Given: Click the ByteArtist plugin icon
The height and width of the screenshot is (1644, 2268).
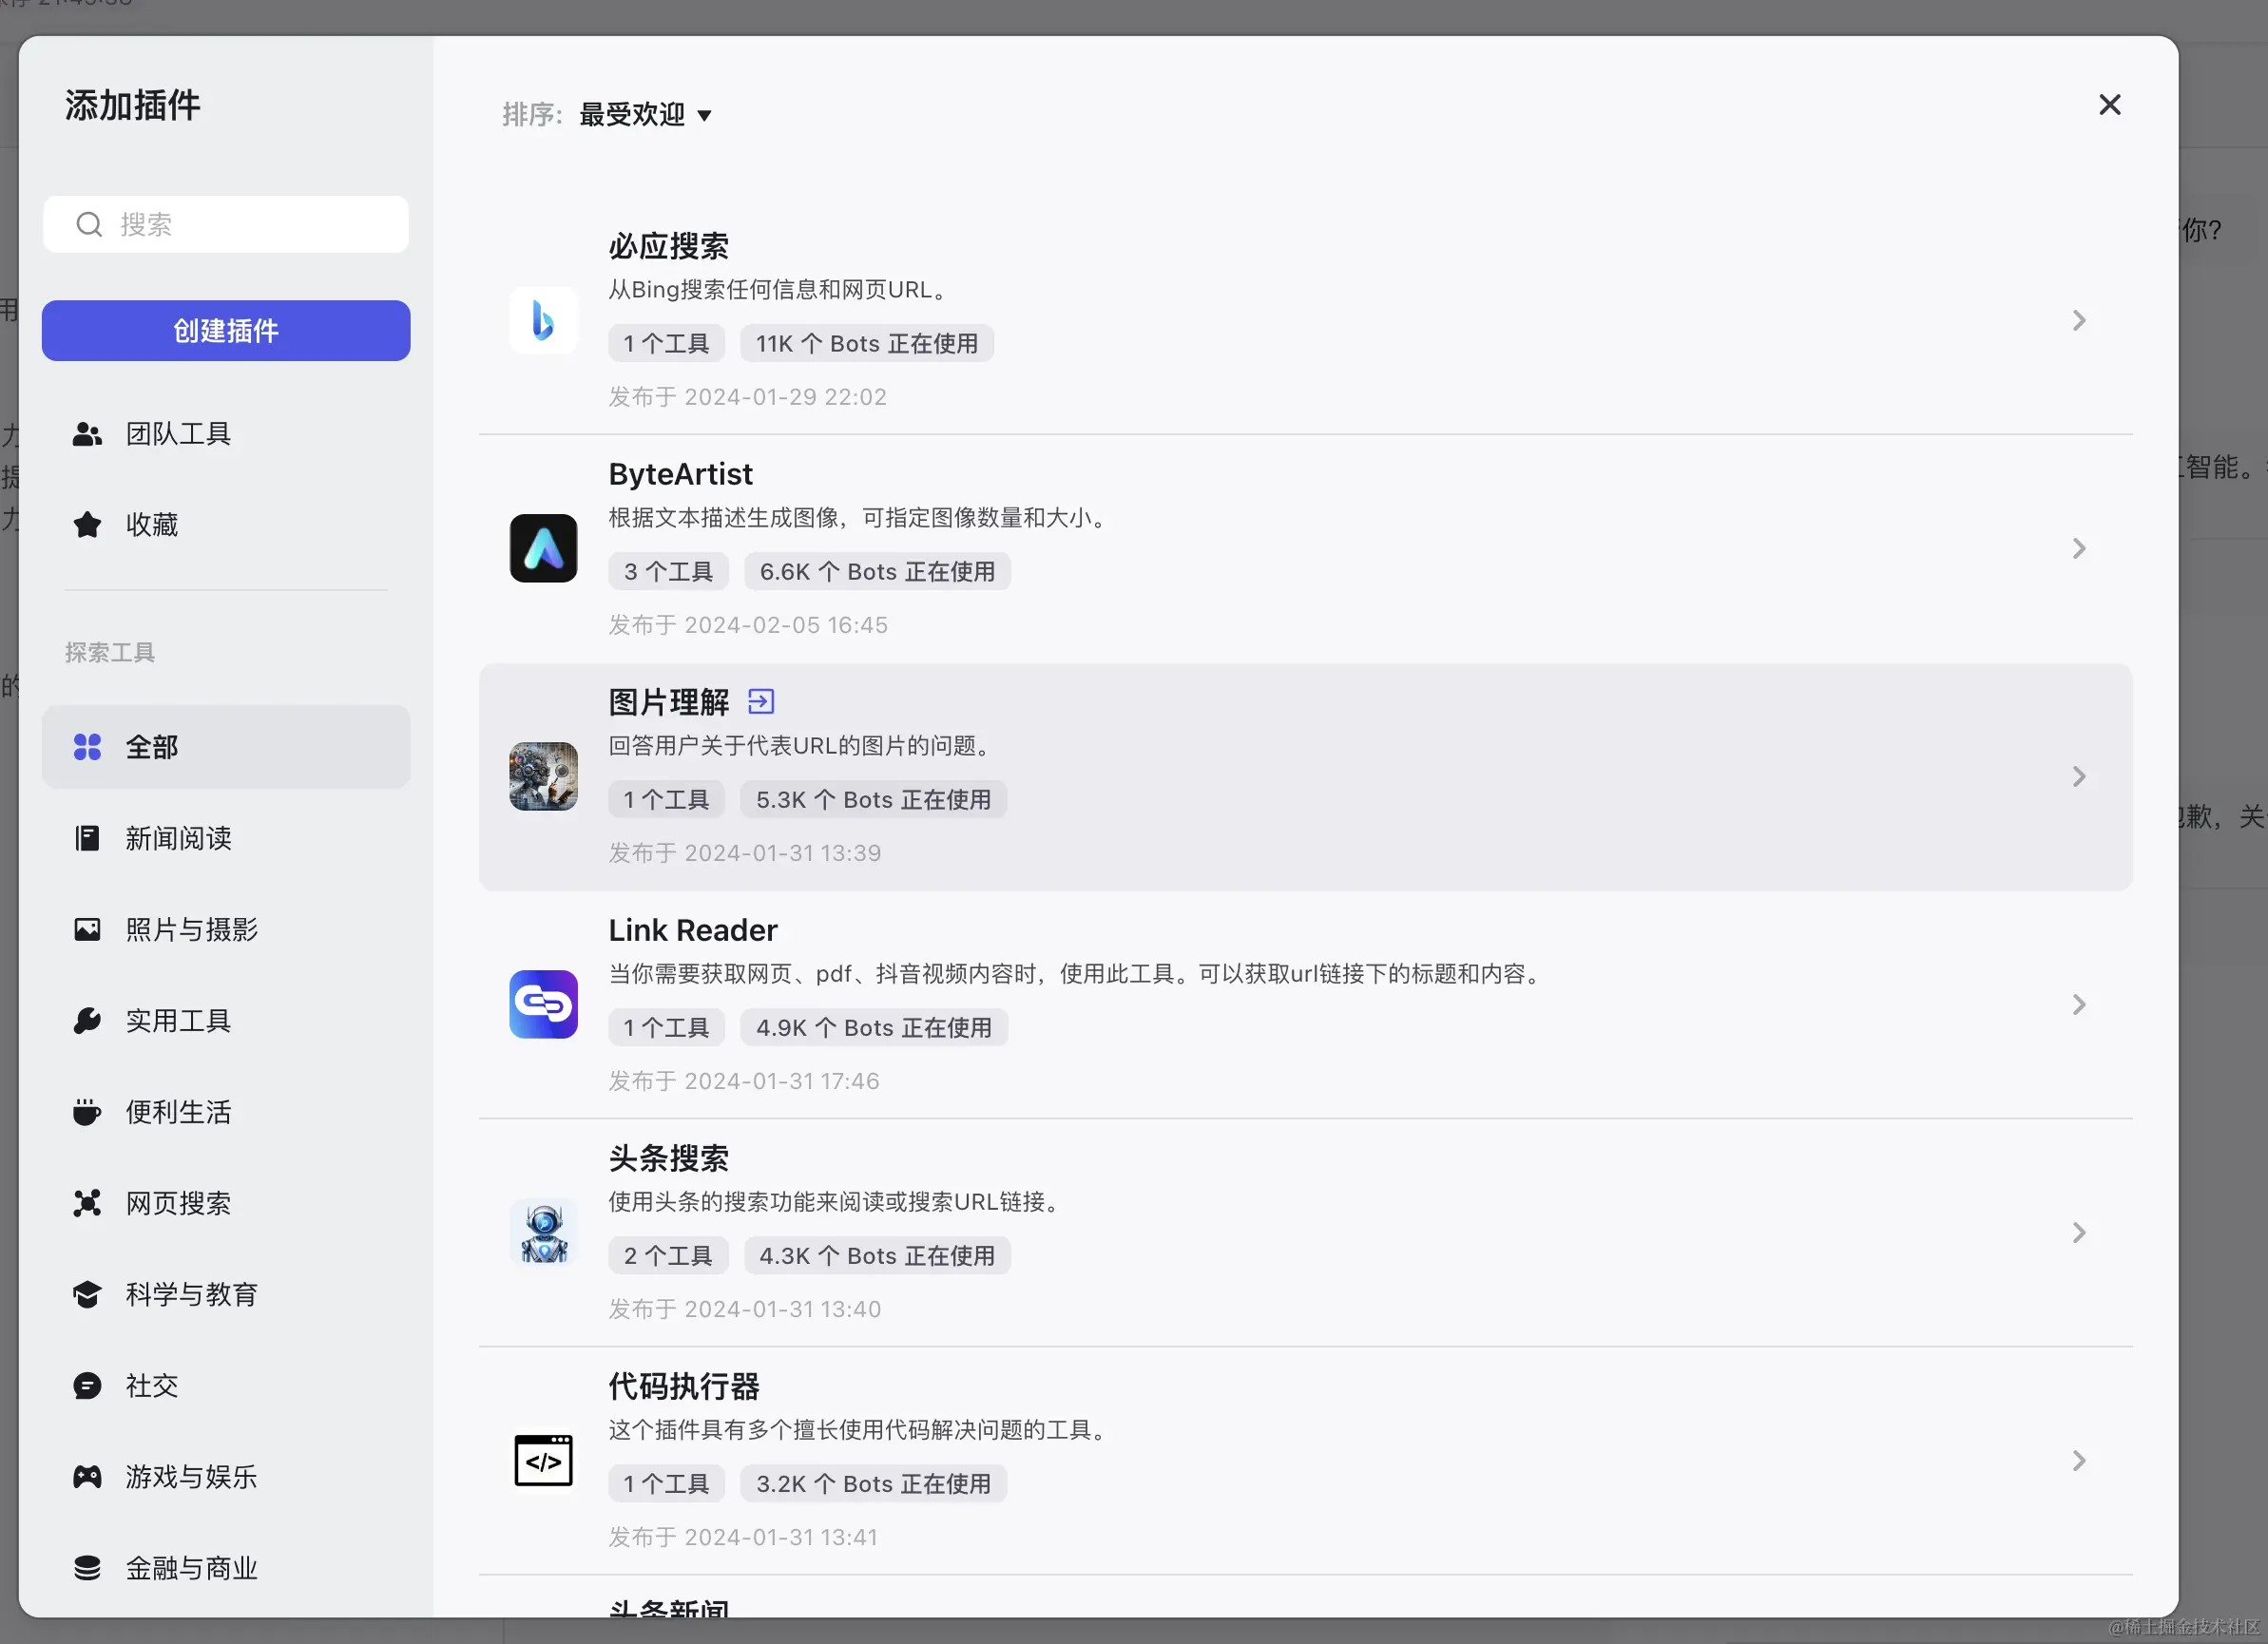Looking at the screenshot, I should [543, 548].
